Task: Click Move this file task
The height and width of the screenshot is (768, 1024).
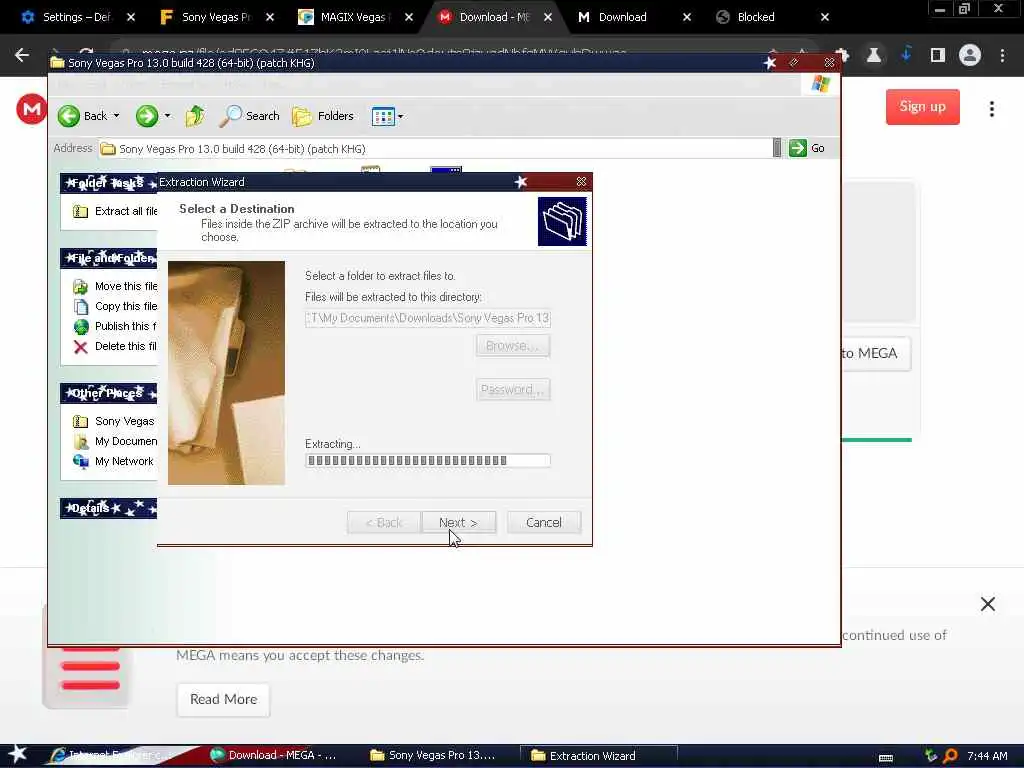Action: (x=115, y=286)
